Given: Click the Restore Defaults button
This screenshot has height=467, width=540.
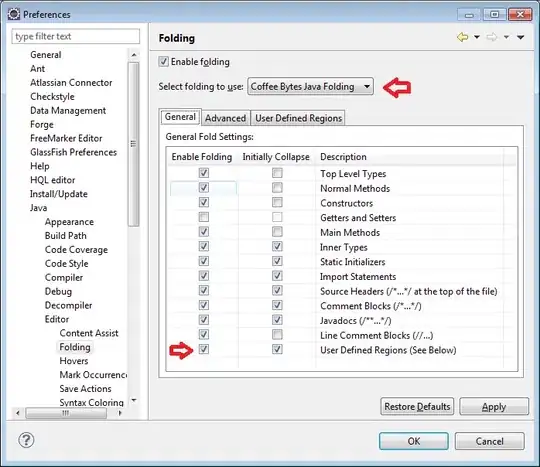Looking at the screenshot, I should pos(417,406).
